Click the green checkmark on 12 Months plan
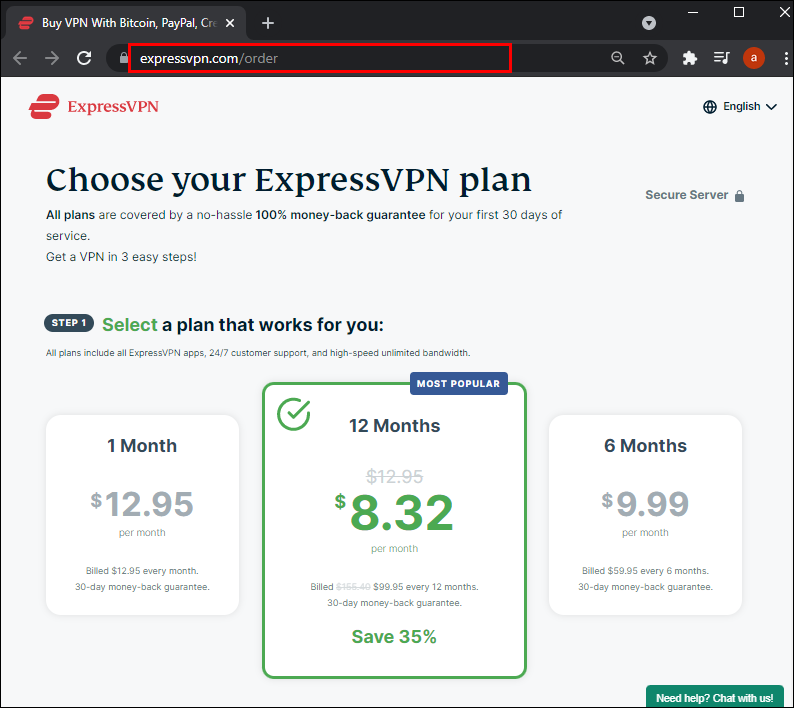The width and height of the screenshot is (794, 708). (x=294, y=414)
